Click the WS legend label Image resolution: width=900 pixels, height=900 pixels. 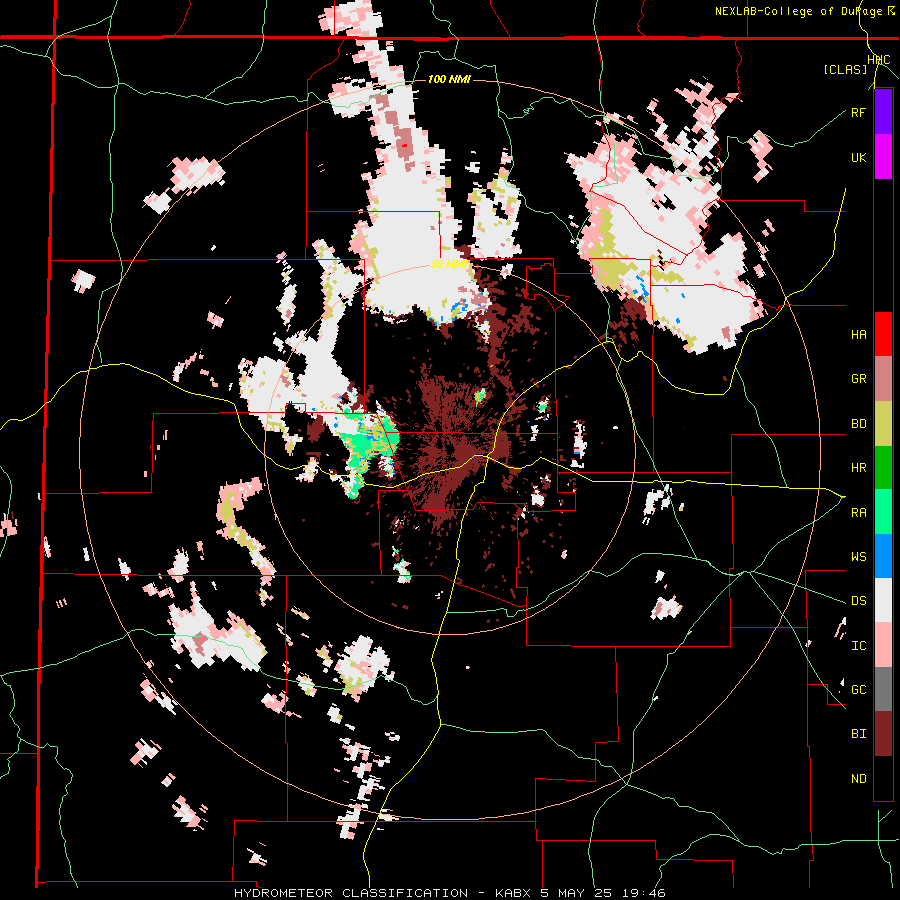click(858, 556)
